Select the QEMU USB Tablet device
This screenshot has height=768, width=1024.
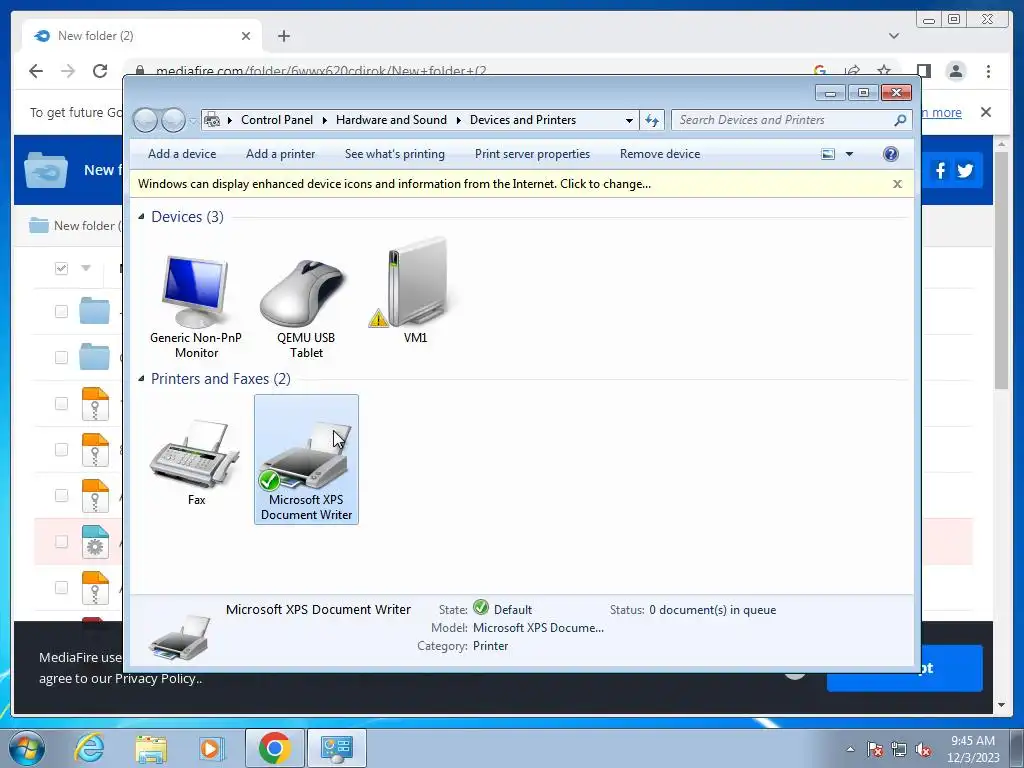click(x=306, y=307)
